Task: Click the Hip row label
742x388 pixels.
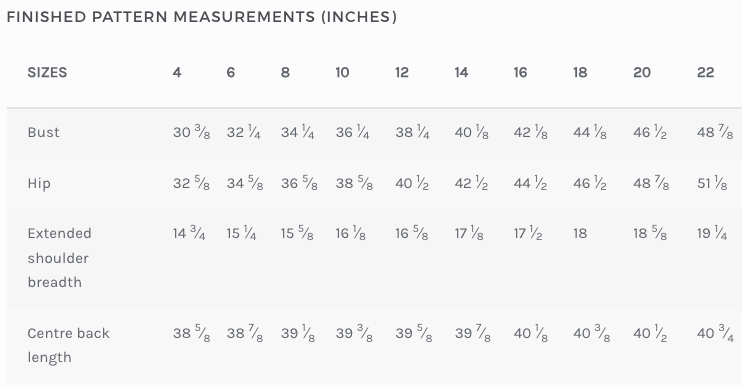Action: coord(39,184)
